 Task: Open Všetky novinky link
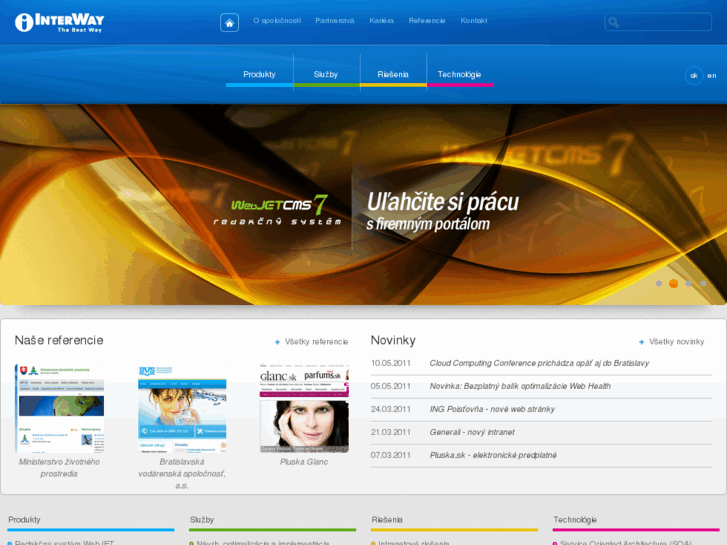coord(676,342)
